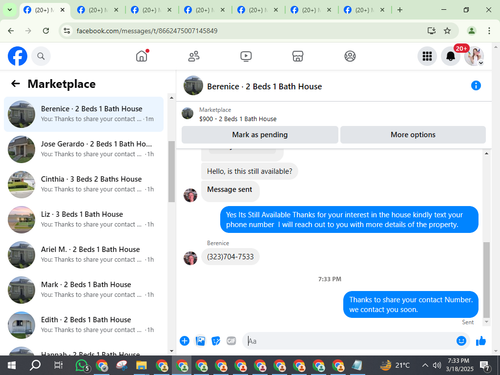Open the Marketplace storefront icon
This screenshot has width=500, height=375.
(x=298, y=56)
